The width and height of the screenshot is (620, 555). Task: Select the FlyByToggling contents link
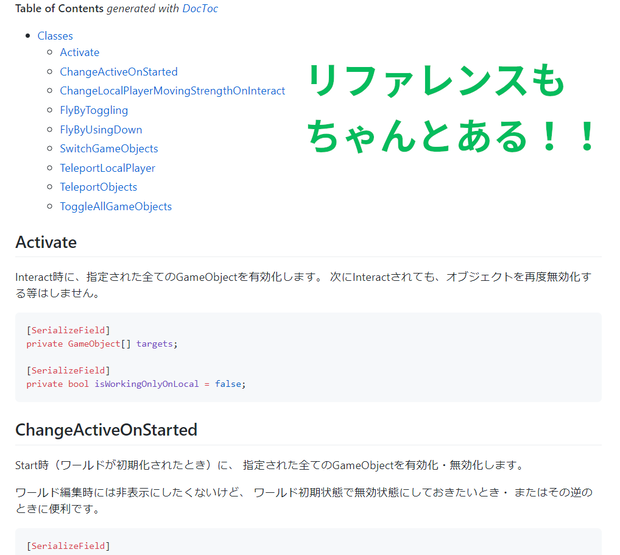[x=94, y=110]
